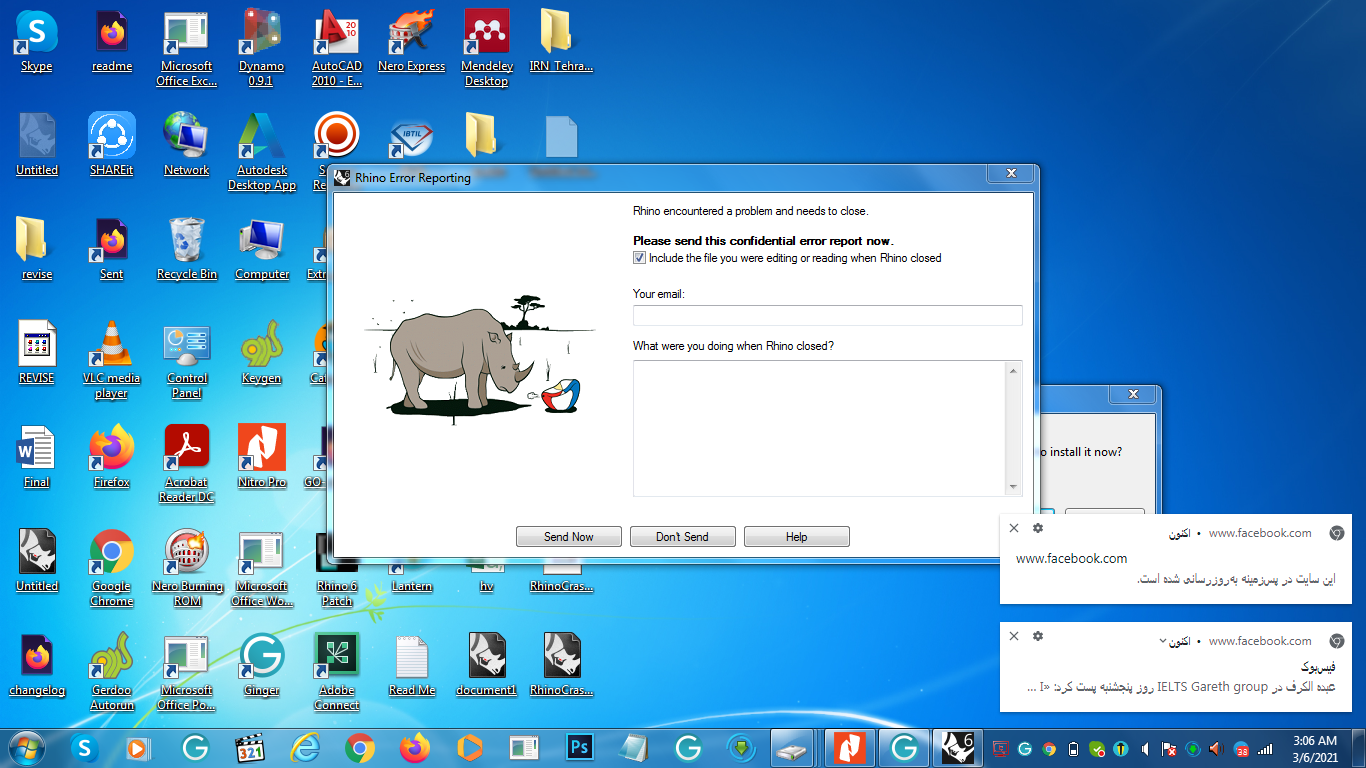Select the Nitro Pro desktop icon
1366x768 pixels.
click(x=262, y=456)
